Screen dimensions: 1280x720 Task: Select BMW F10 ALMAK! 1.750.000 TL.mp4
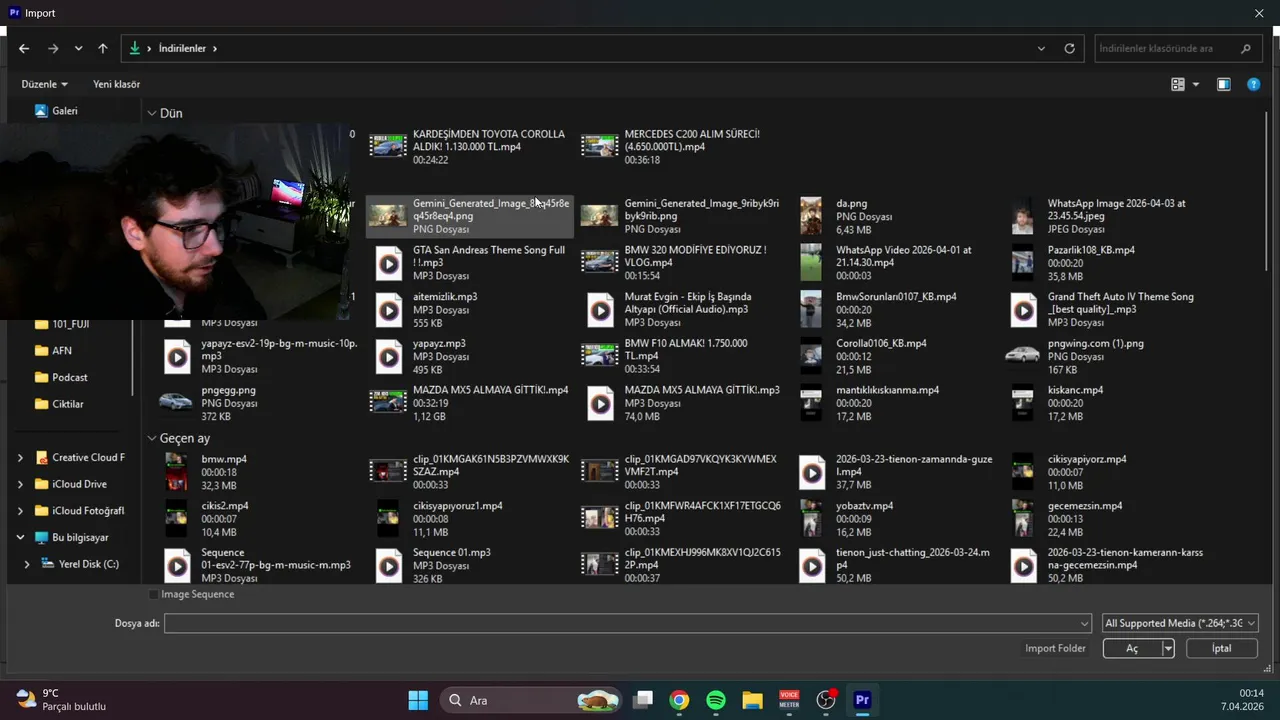point(680,356)
